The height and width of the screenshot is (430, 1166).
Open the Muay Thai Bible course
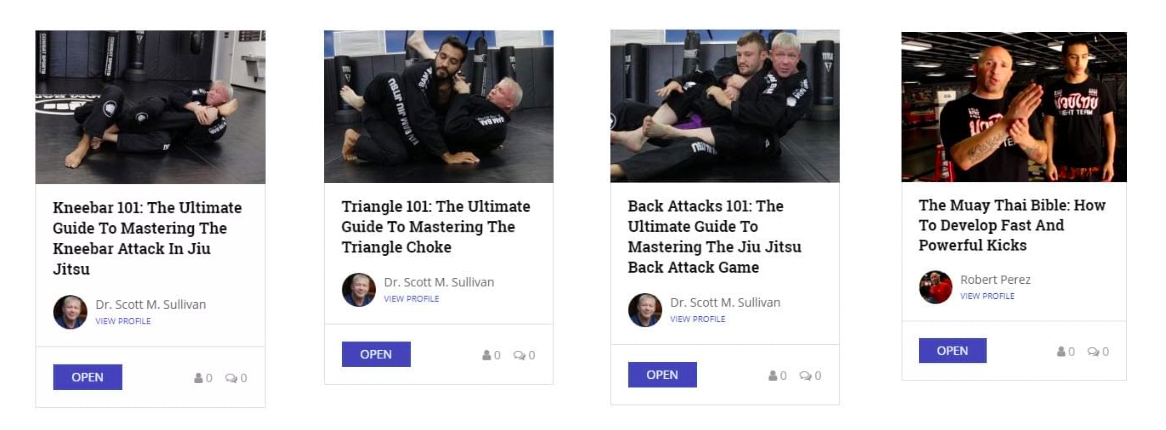tap(953, 350)
